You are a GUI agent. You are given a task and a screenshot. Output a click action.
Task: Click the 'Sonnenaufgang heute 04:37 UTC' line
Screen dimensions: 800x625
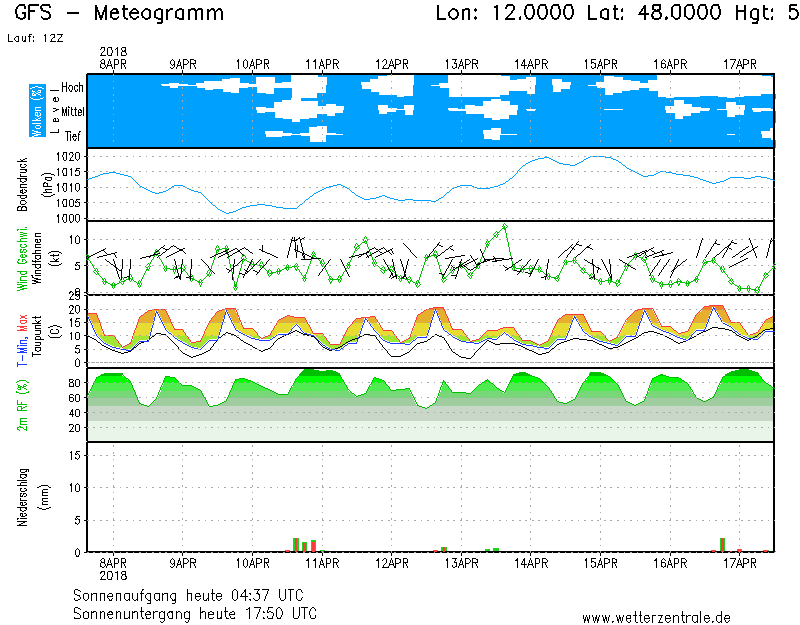188,595
